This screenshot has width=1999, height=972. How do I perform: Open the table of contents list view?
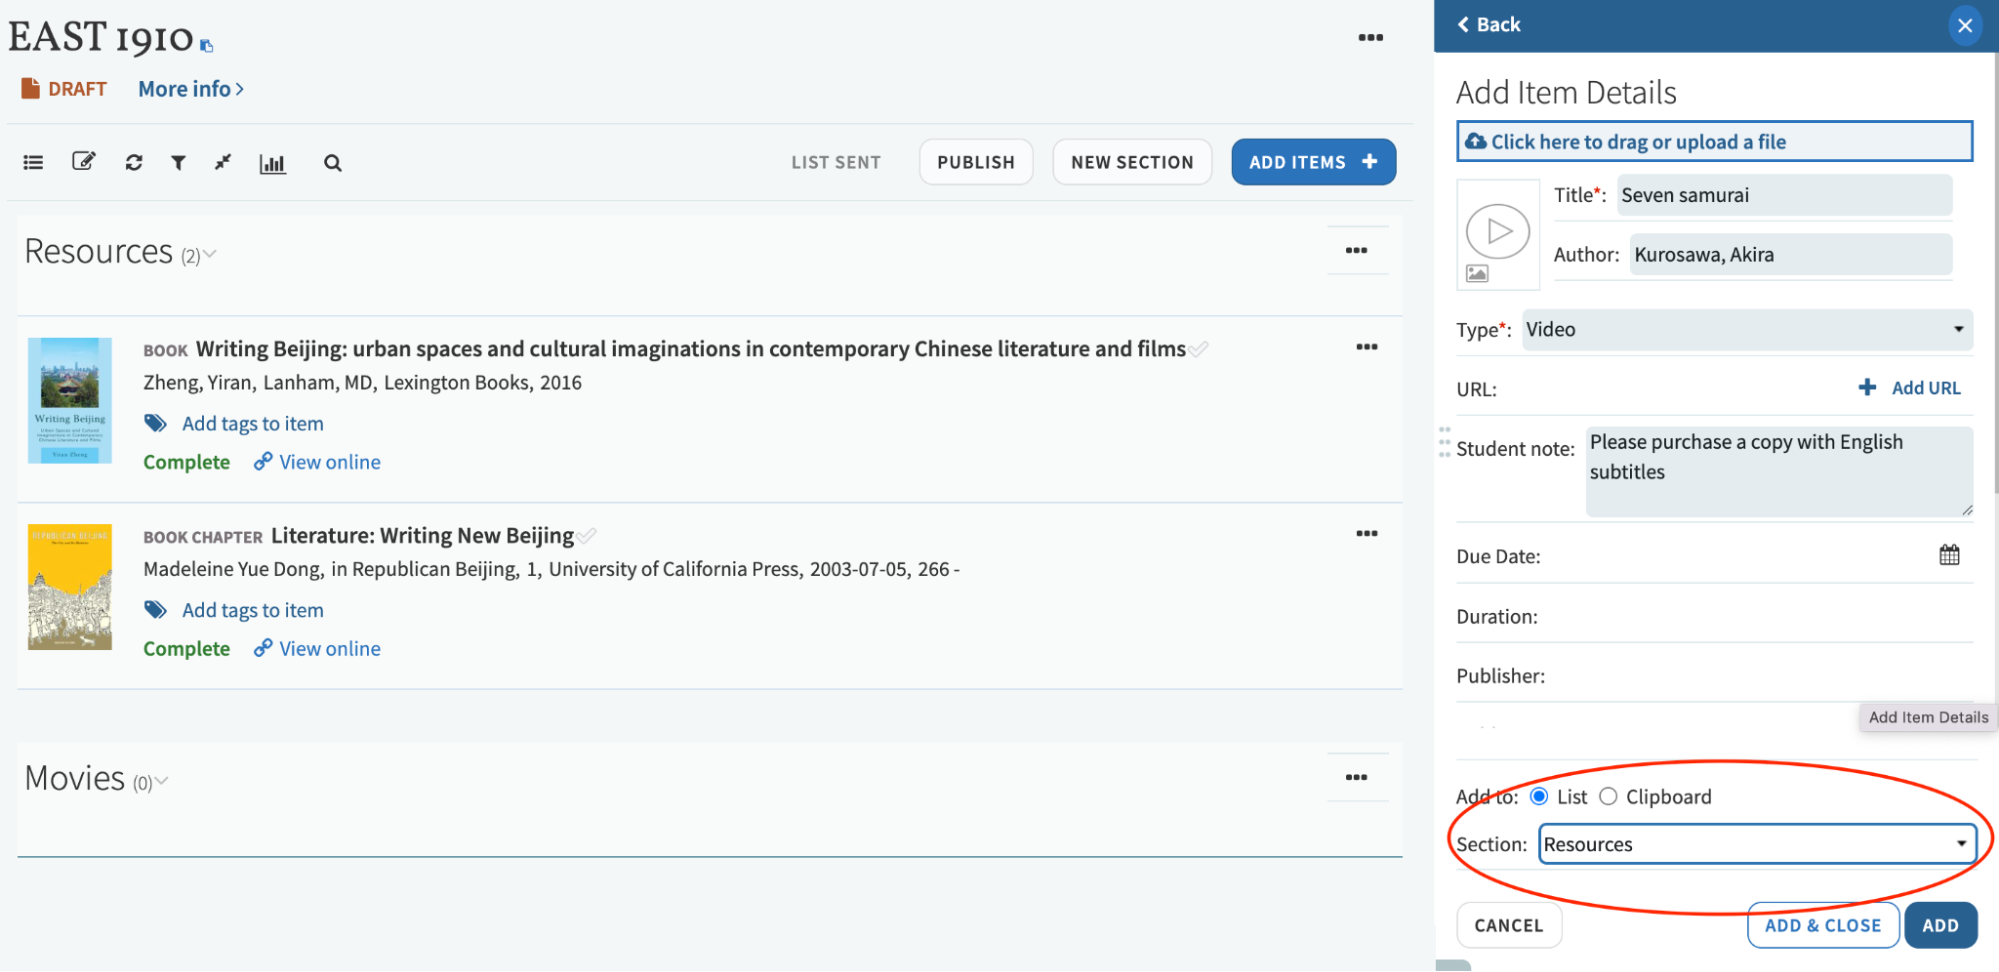coord(33,162)
